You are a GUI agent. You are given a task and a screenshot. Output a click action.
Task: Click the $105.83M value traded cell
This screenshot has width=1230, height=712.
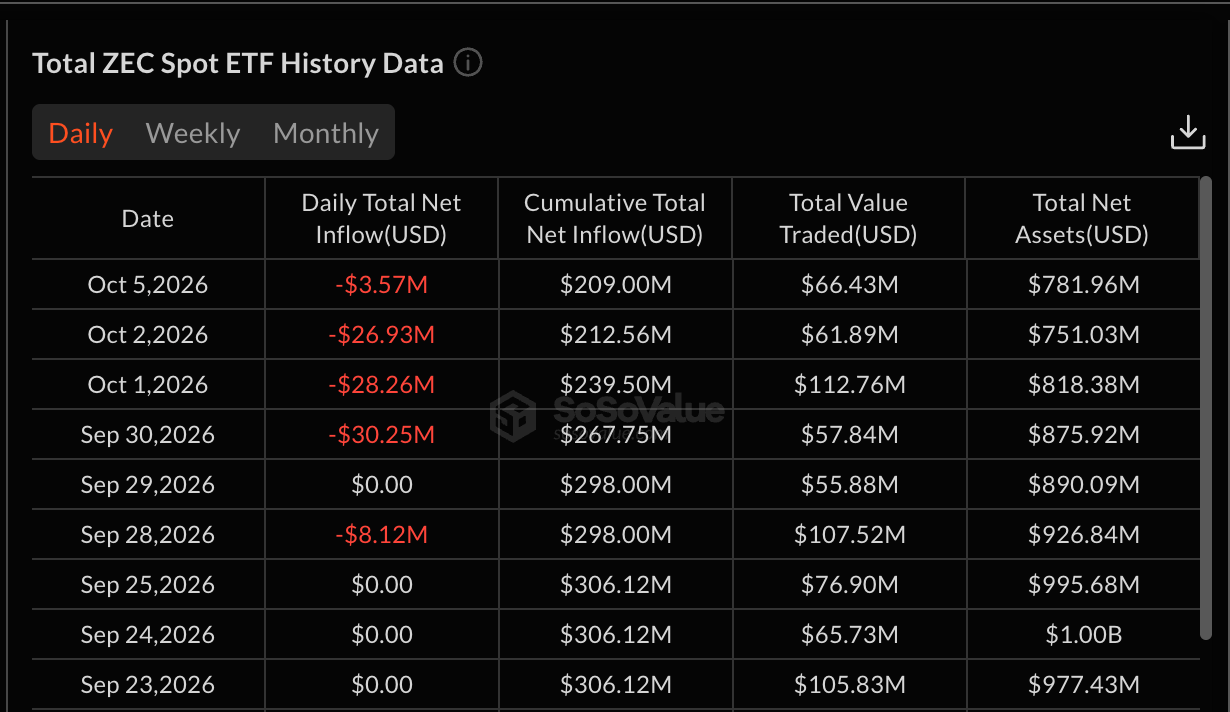click(849, 685)
